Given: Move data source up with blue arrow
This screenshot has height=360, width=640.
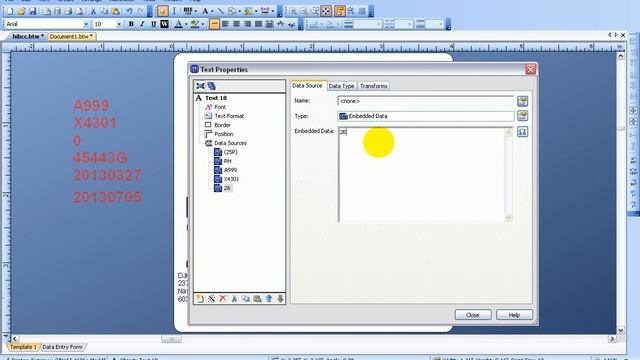Looking at the screenshot, I should [x=269, y=299].
